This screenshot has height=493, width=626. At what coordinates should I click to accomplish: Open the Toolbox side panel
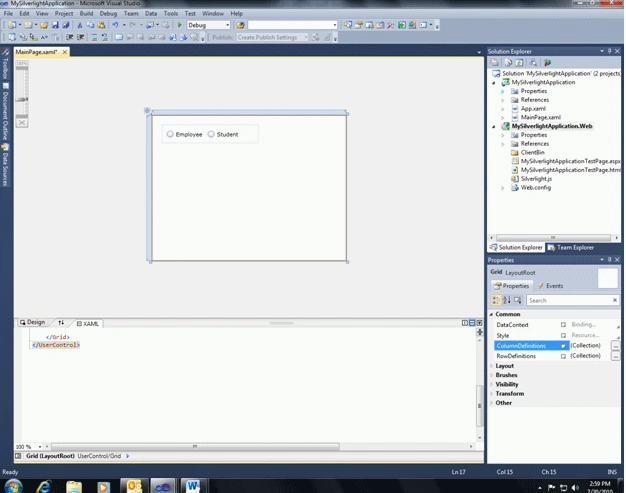(5, 65)
